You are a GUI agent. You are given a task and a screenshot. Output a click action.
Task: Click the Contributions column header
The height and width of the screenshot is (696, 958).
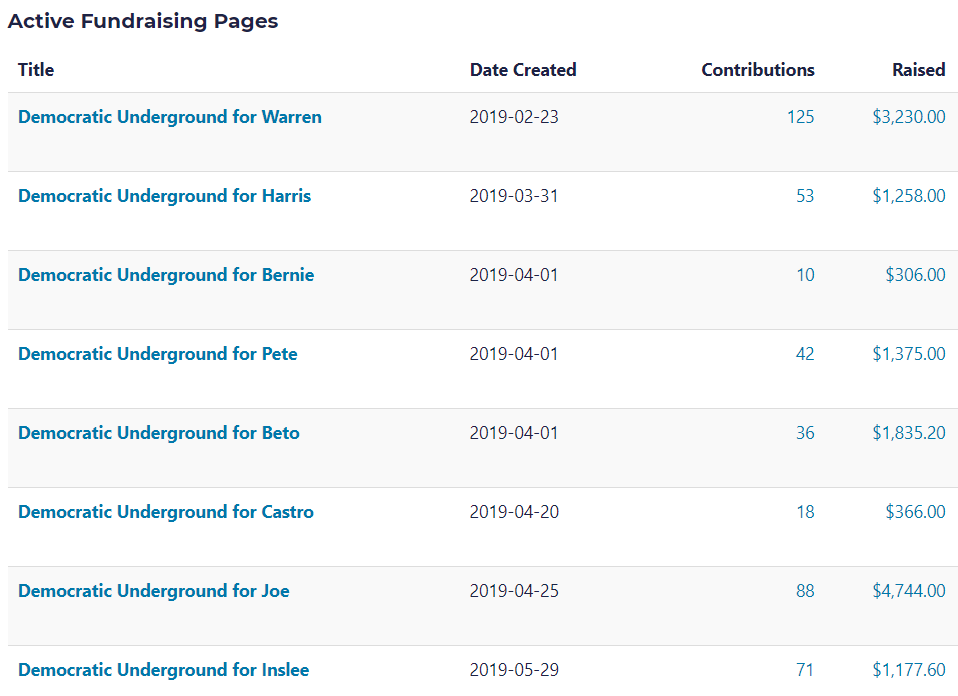point(758,70)
